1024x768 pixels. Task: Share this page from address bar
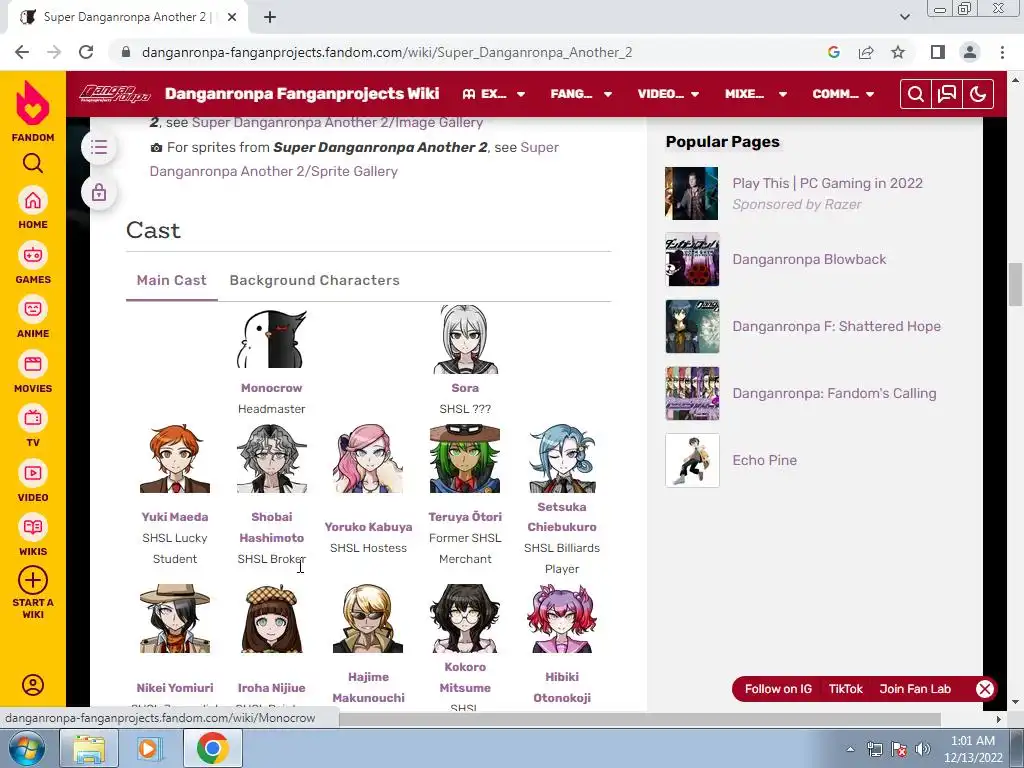point(866,52)
